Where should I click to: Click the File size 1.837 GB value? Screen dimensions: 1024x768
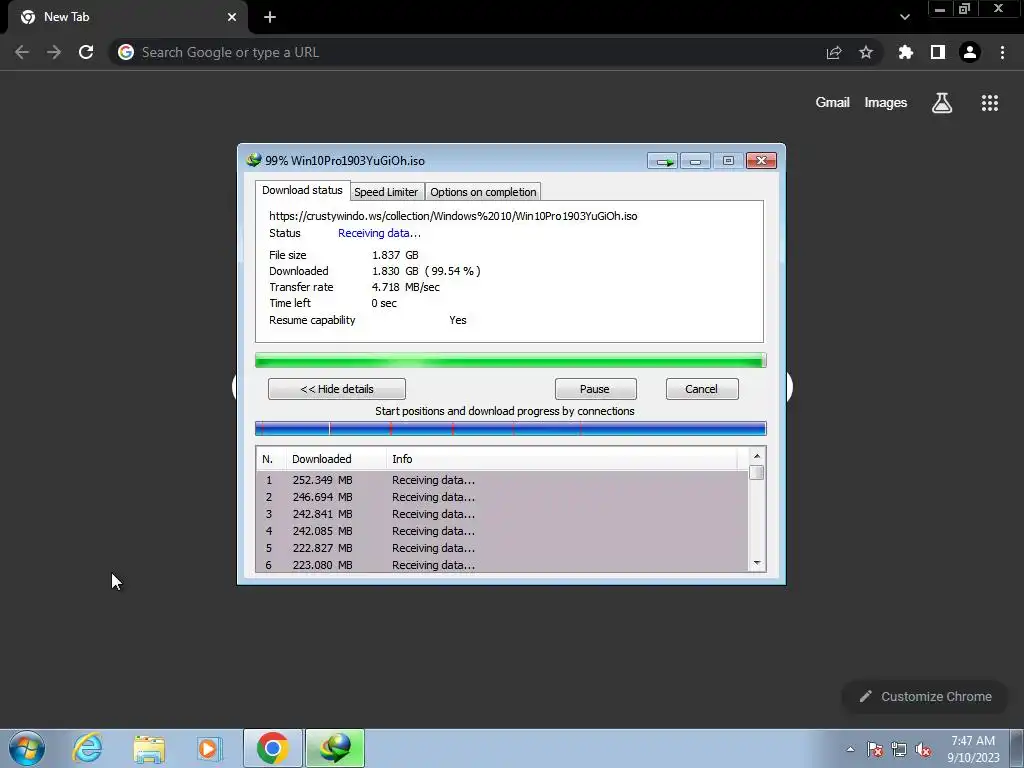coord(395,255)
